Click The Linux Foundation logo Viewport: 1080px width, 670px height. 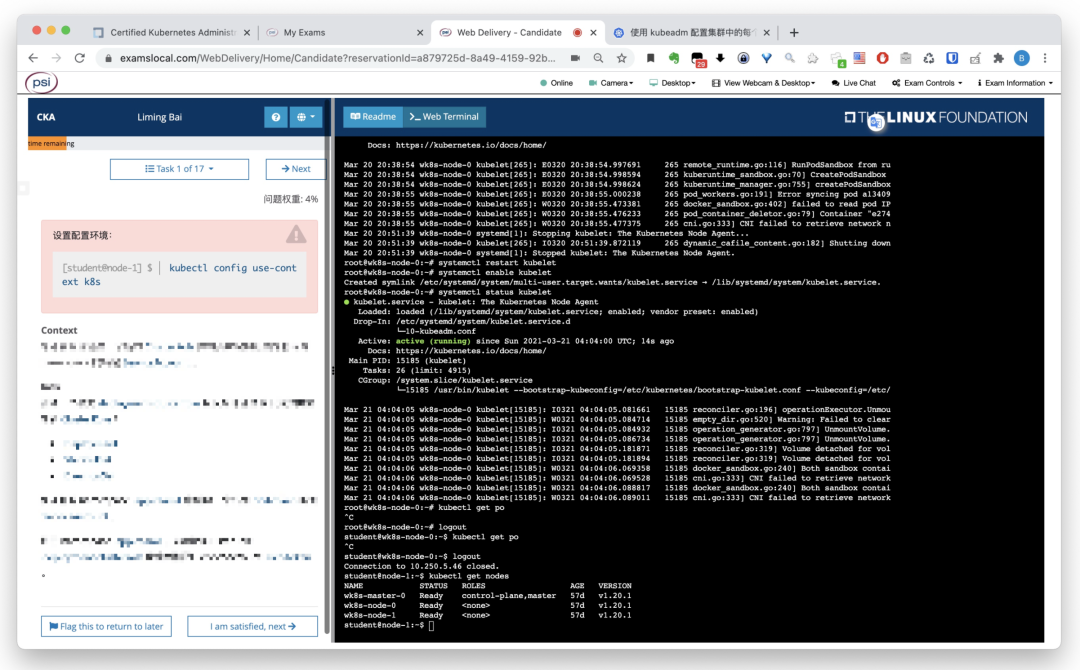(x=936, y=118)
